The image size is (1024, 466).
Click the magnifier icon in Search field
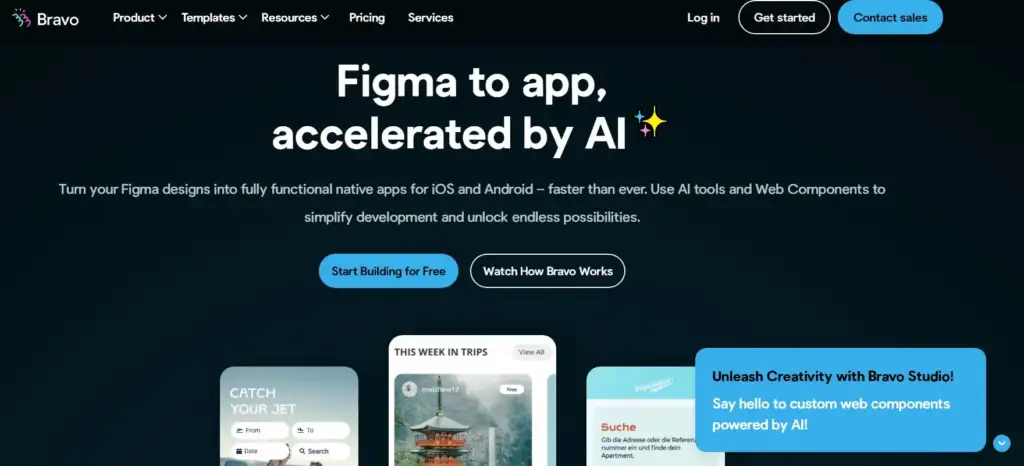click(302, 451)
